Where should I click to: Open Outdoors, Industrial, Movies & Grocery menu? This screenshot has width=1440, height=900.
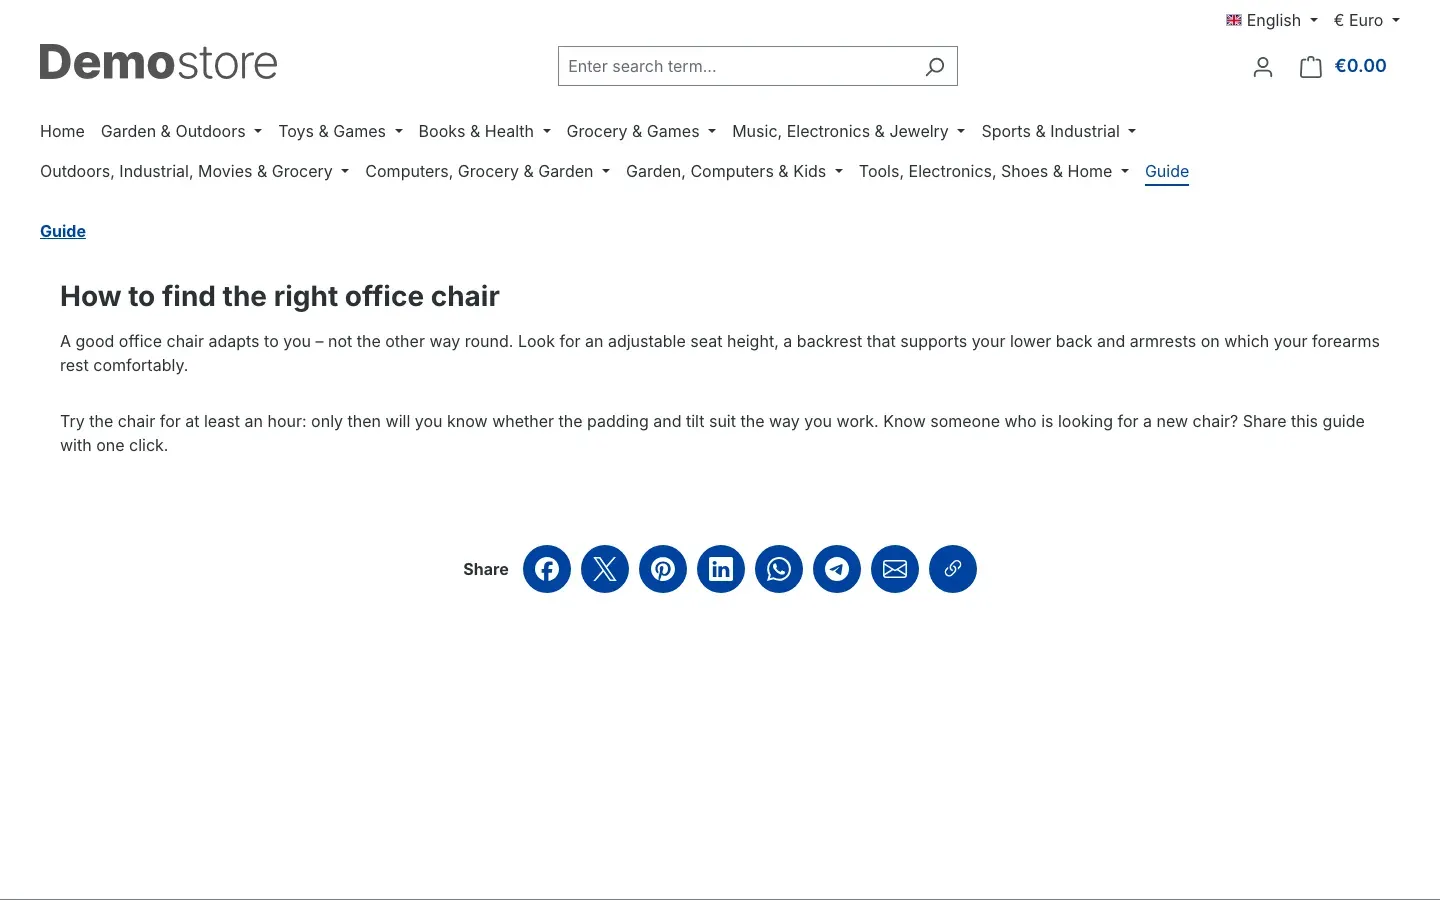194,171
